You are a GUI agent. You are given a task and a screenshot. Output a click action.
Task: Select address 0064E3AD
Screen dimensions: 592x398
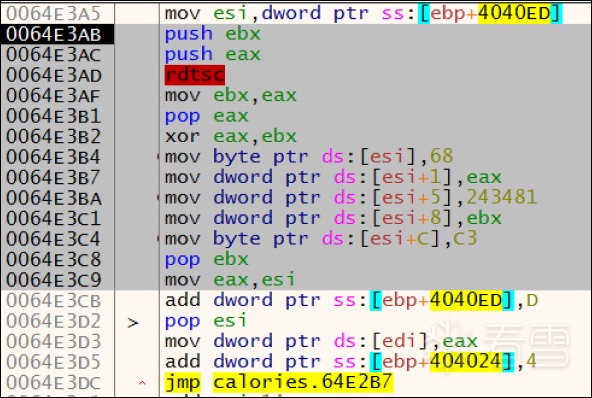pyautogui.click(x=54, y=75)
